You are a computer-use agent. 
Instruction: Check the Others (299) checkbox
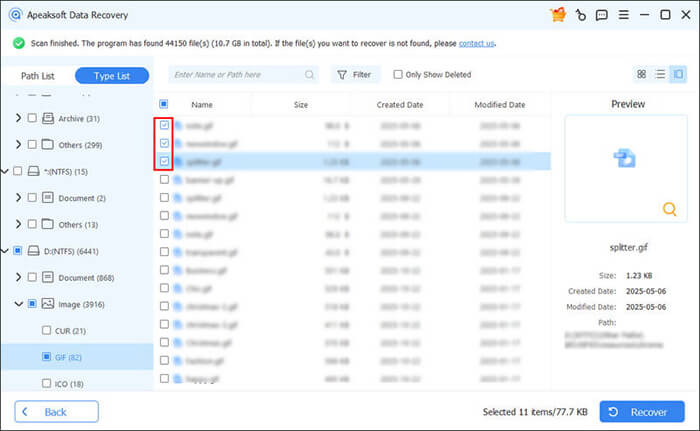(x=32, y=144)
